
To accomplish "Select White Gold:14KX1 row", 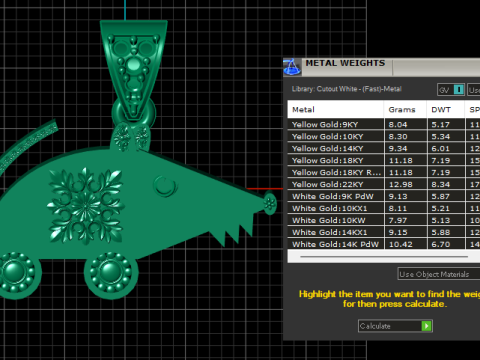I will [x=384, y=232].
